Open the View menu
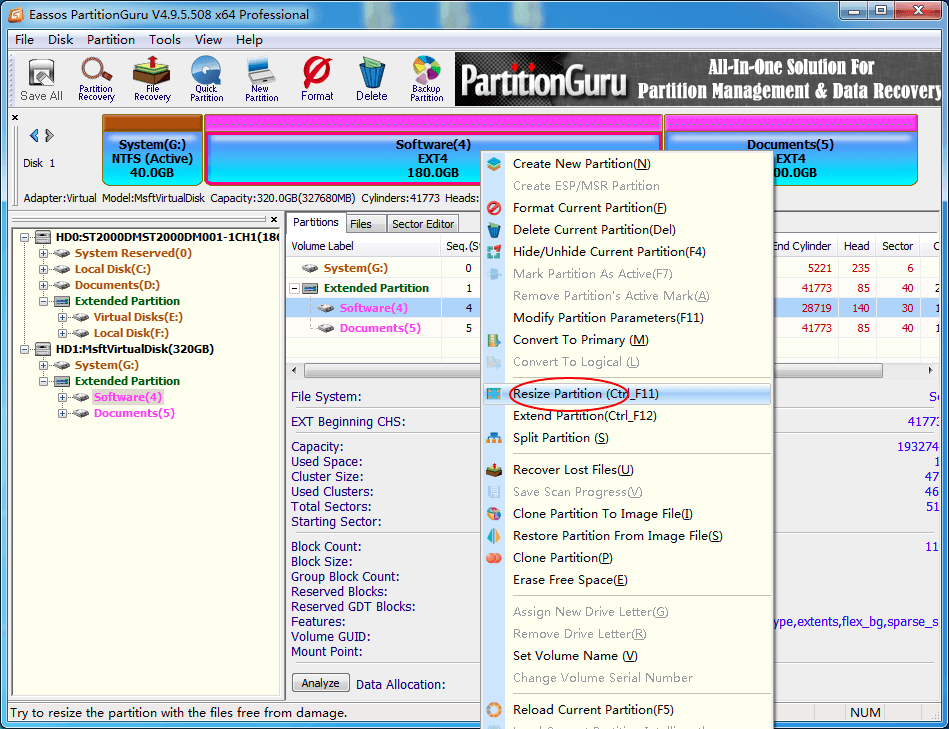Screen dimensions: 949x729 point(208,40)
